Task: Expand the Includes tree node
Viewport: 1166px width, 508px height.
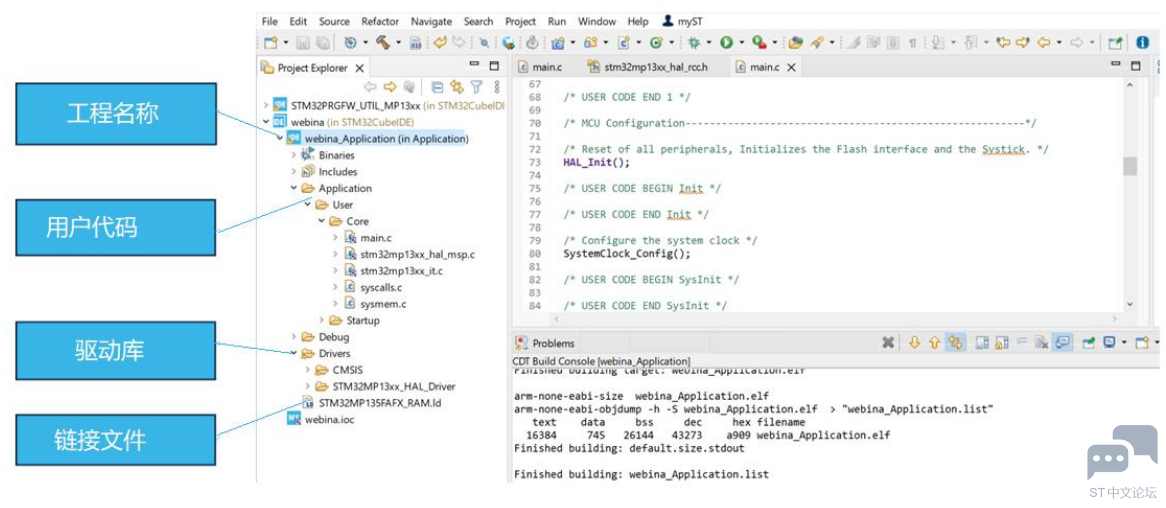Action: click(x=294, y=171)
